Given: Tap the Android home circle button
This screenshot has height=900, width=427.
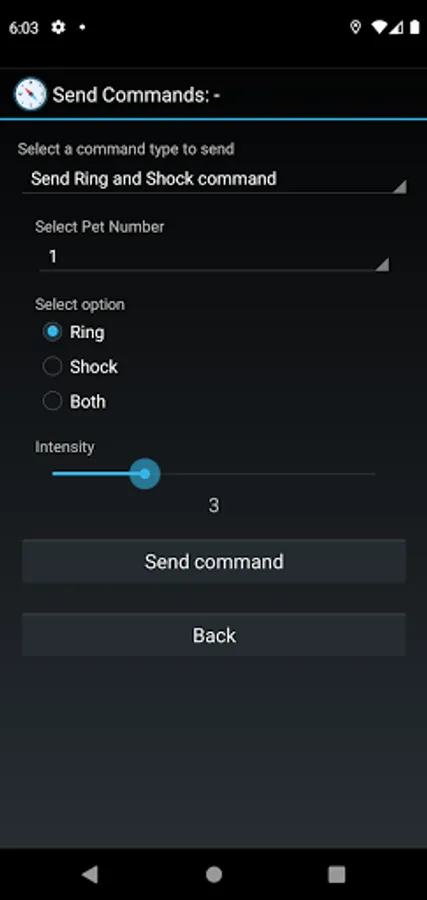Looking at the screenshot, I should click(214, 874).
